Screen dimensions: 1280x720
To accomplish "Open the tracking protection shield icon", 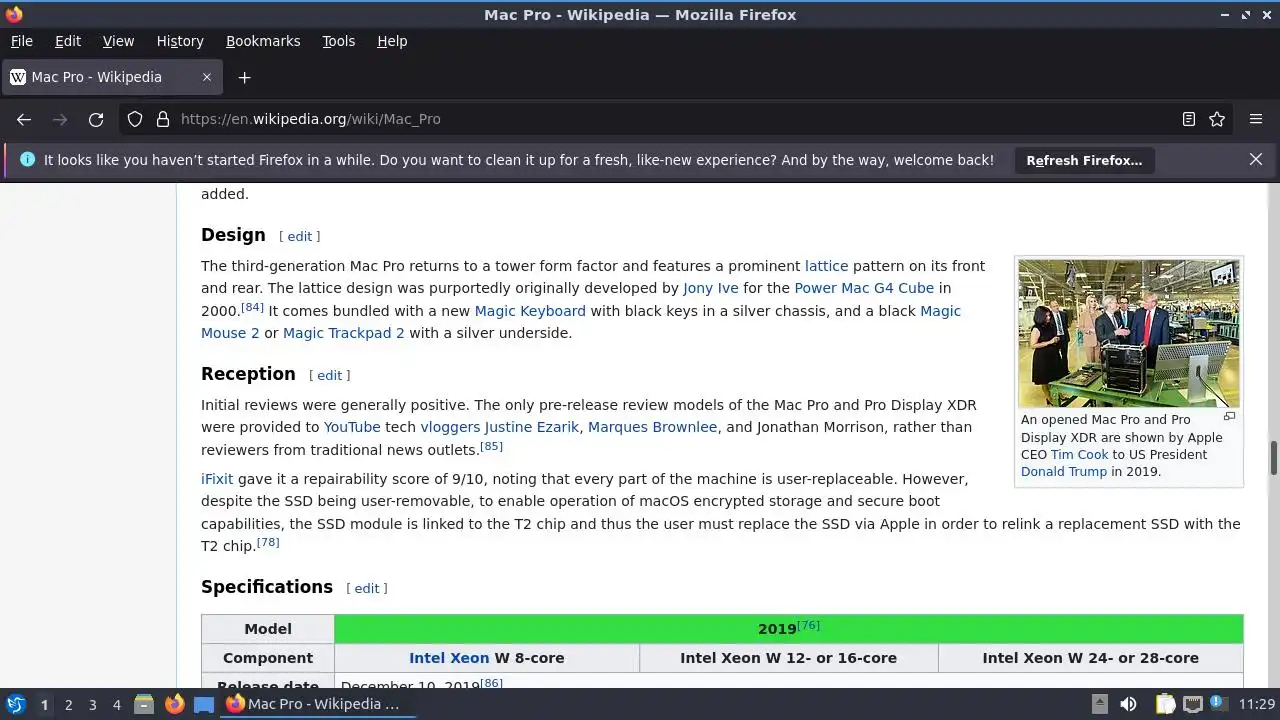I will point(135,119).
